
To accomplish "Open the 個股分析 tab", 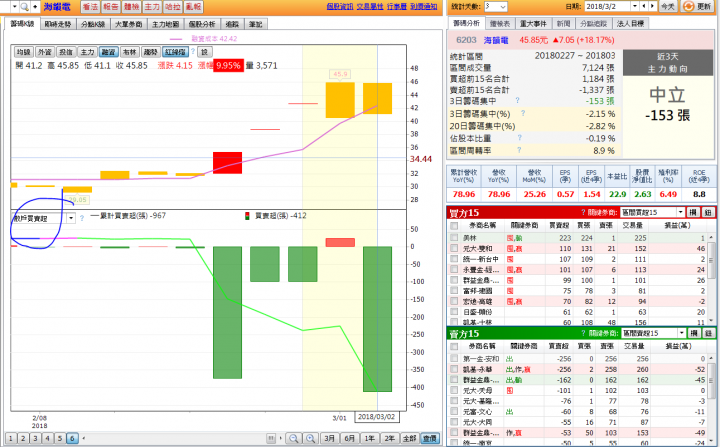I will pos(202,24).
